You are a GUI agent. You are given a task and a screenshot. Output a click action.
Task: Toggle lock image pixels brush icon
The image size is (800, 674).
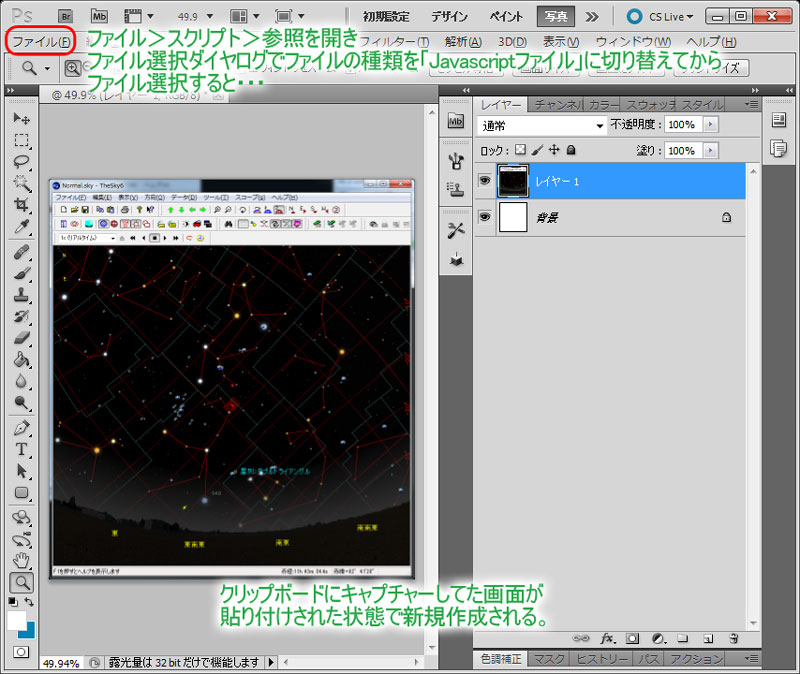(537, 149)
